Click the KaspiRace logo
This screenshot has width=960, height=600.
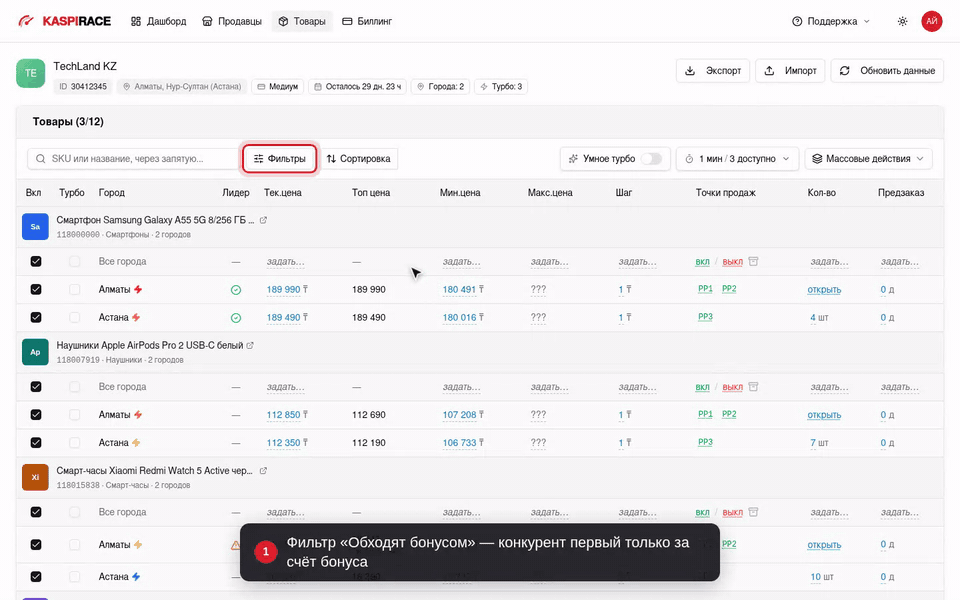[x=64, y=21]
